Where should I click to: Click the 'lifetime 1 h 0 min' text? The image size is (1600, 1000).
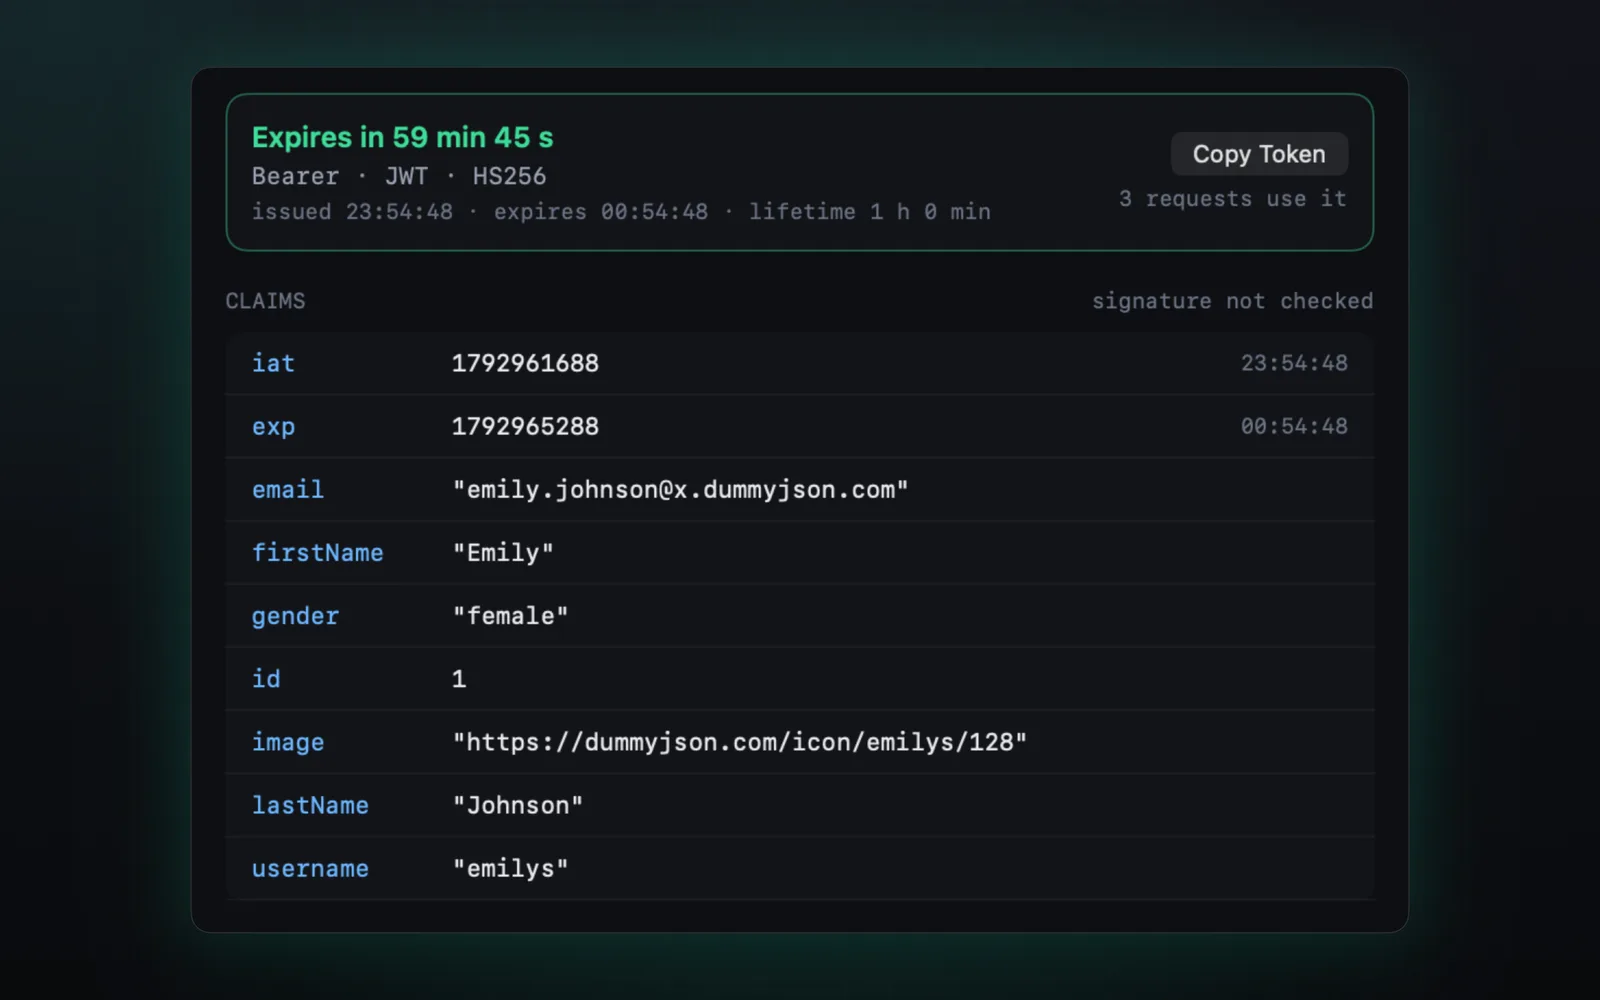[870, 212]
